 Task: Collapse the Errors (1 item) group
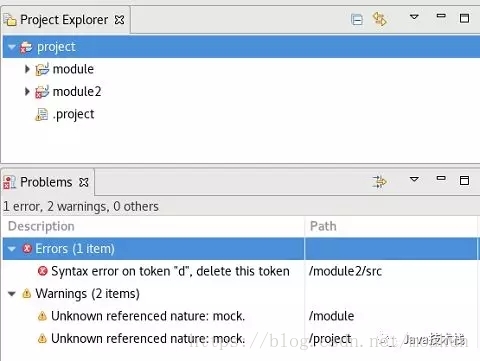point(12,249)
